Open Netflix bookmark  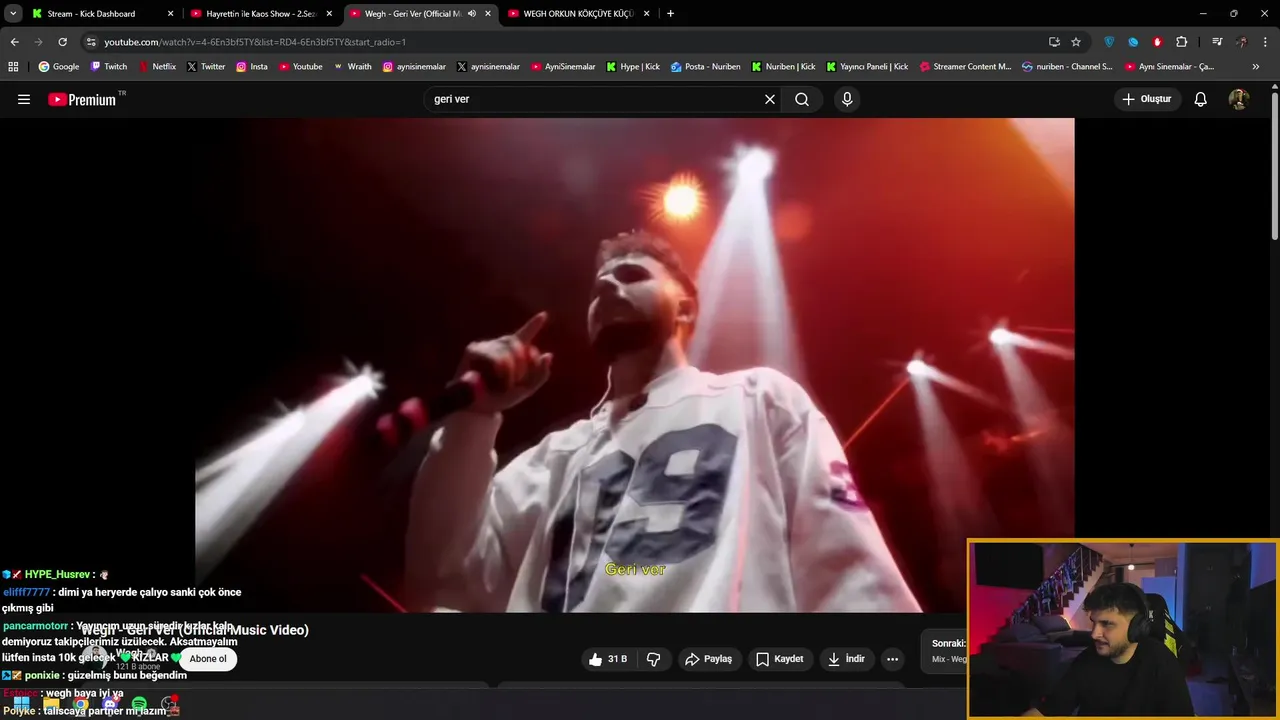157,67
